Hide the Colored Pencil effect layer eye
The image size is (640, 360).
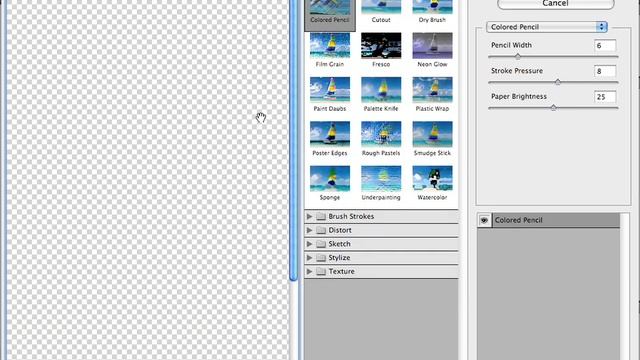pos(484,220)
